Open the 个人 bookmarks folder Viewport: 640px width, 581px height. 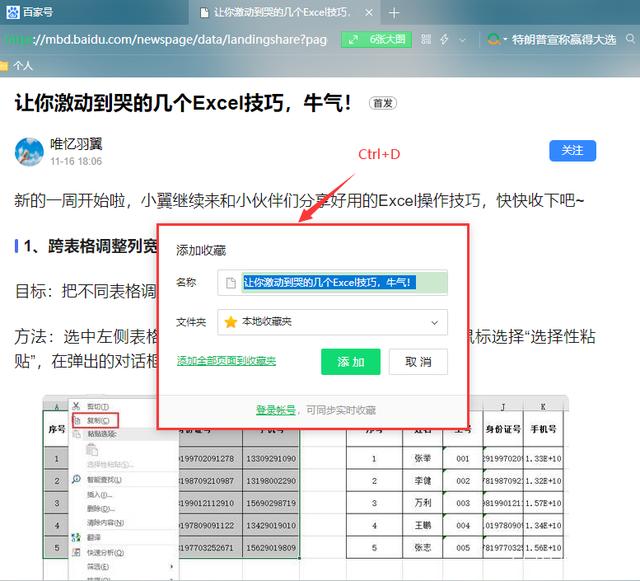tap(18, 65)
